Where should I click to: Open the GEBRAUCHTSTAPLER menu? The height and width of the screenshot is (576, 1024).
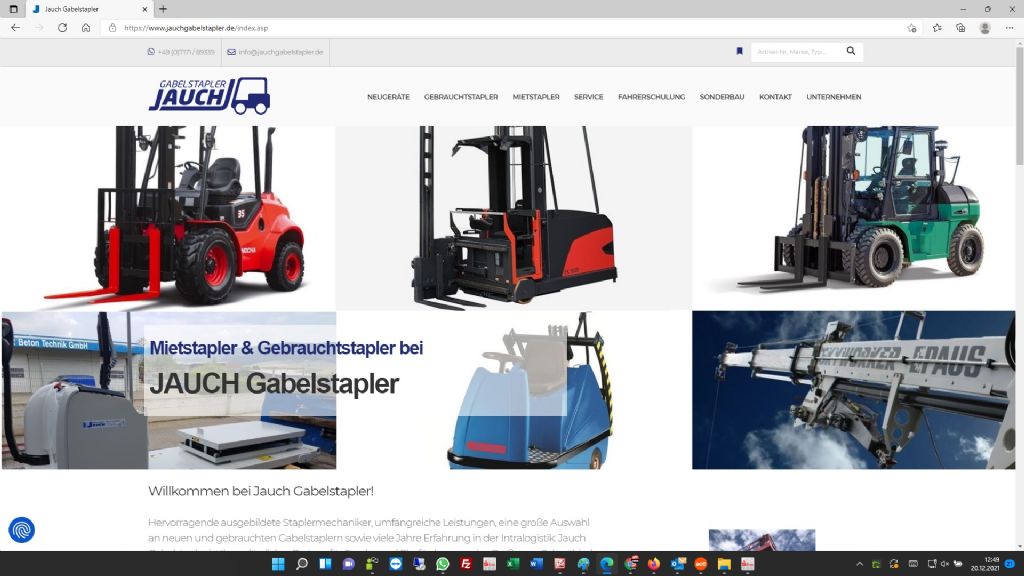461,97
